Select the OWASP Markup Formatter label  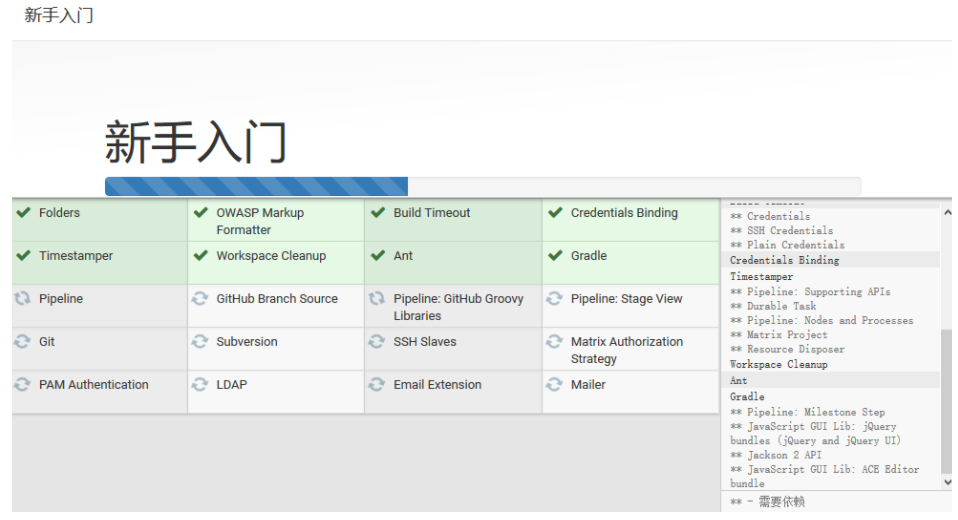tap(260, 221)
